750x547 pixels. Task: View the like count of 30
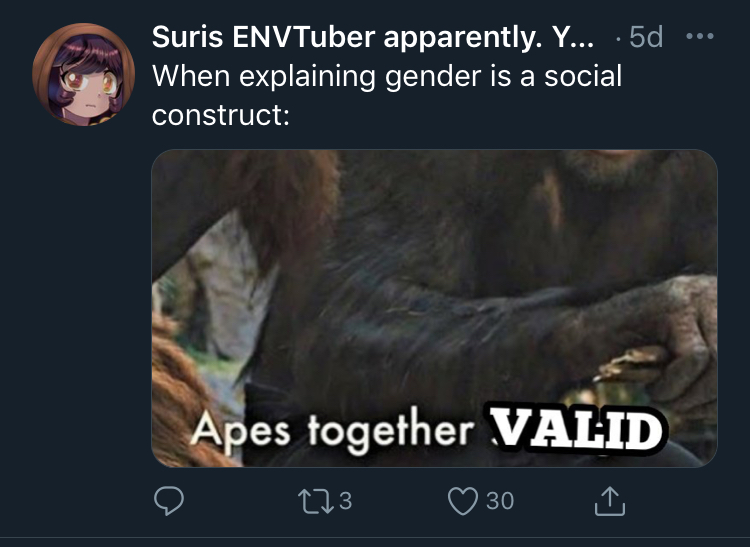pos(500,501)
